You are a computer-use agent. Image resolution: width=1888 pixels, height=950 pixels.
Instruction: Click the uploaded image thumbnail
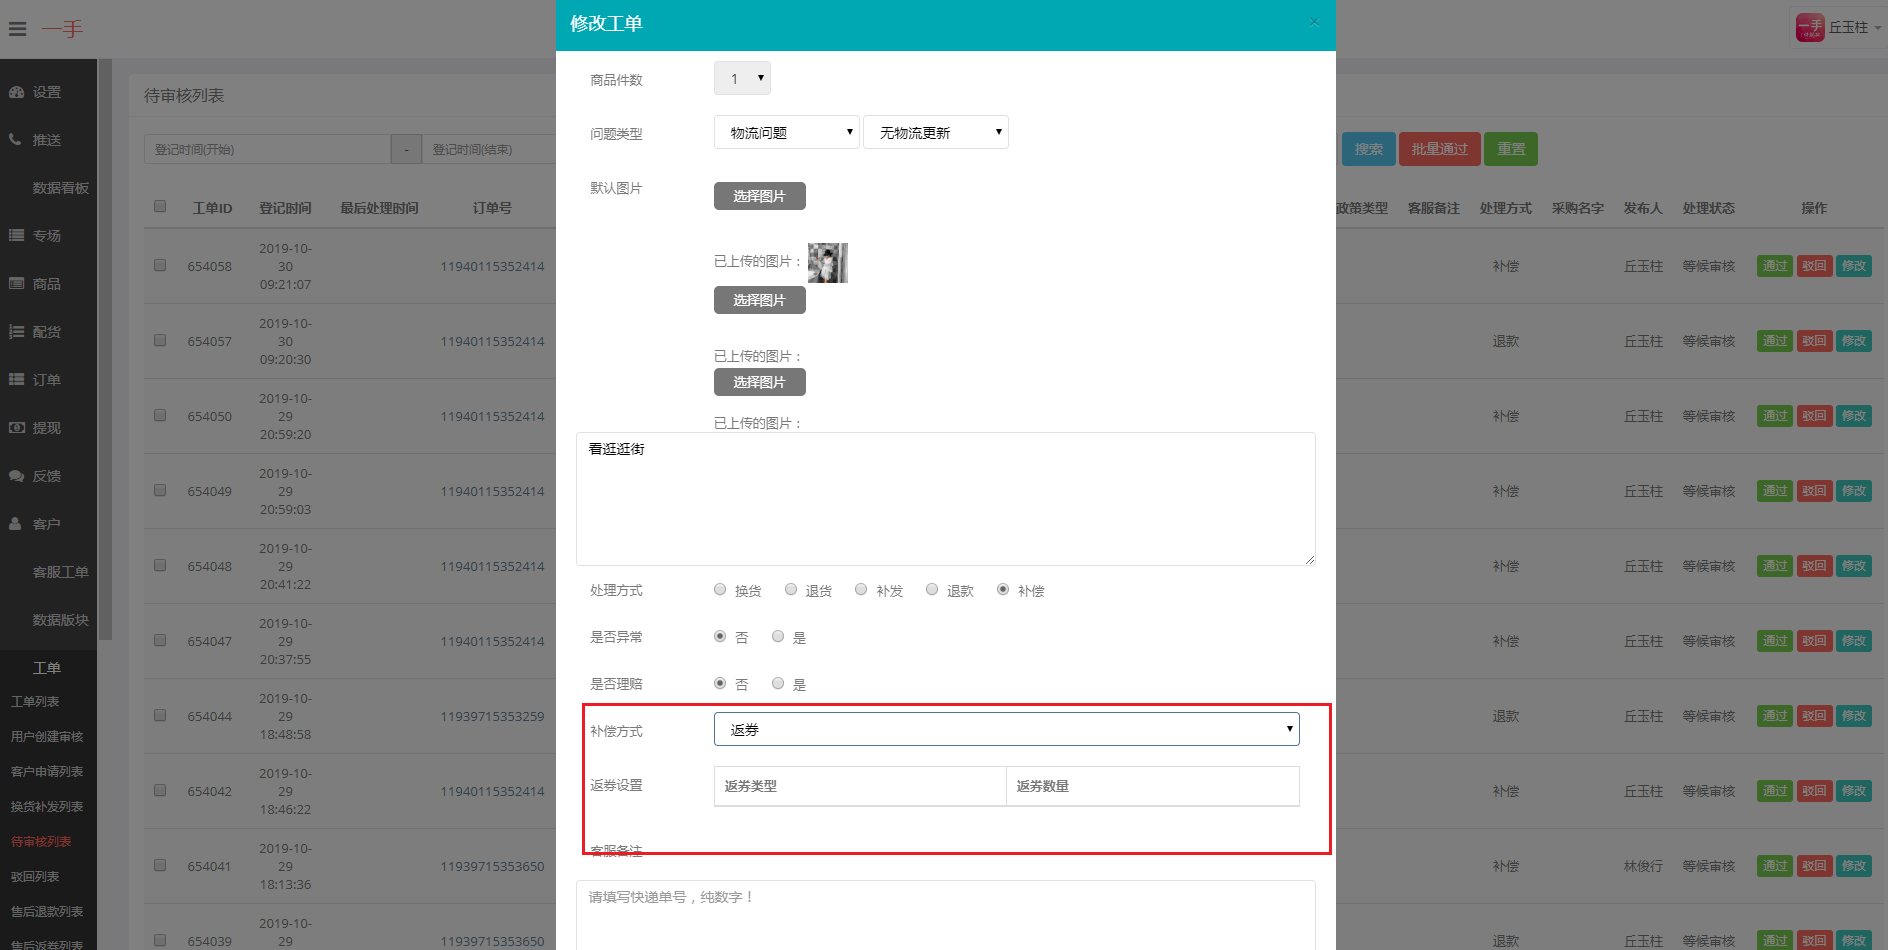click(x=828, y=263)
